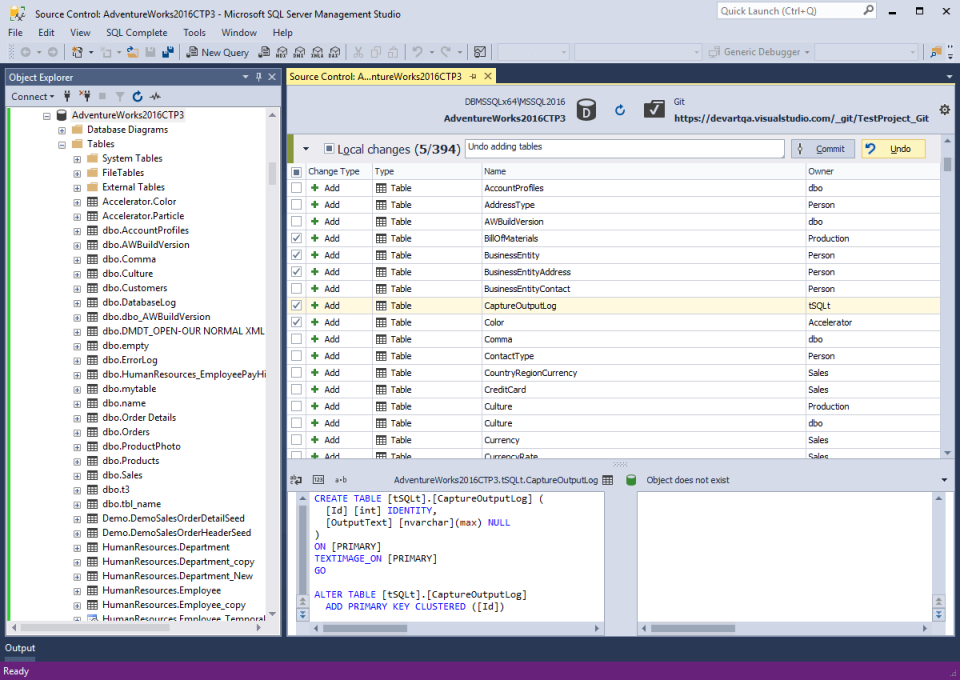Click the Save All toolbar icon
The width and height of the screenshot is (960, 680).
pos(166,52)
